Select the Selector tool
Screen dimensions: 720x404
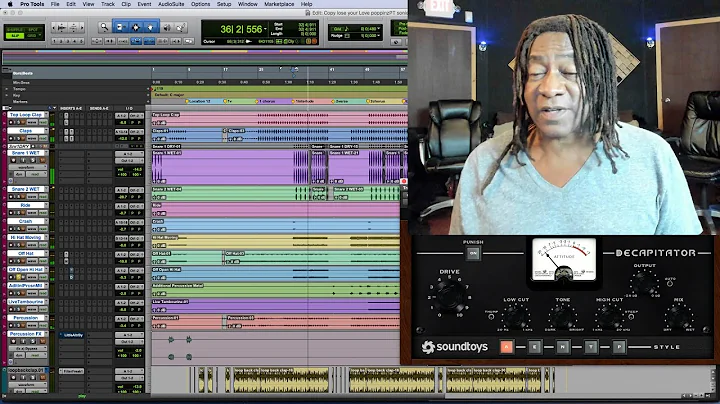135,28
